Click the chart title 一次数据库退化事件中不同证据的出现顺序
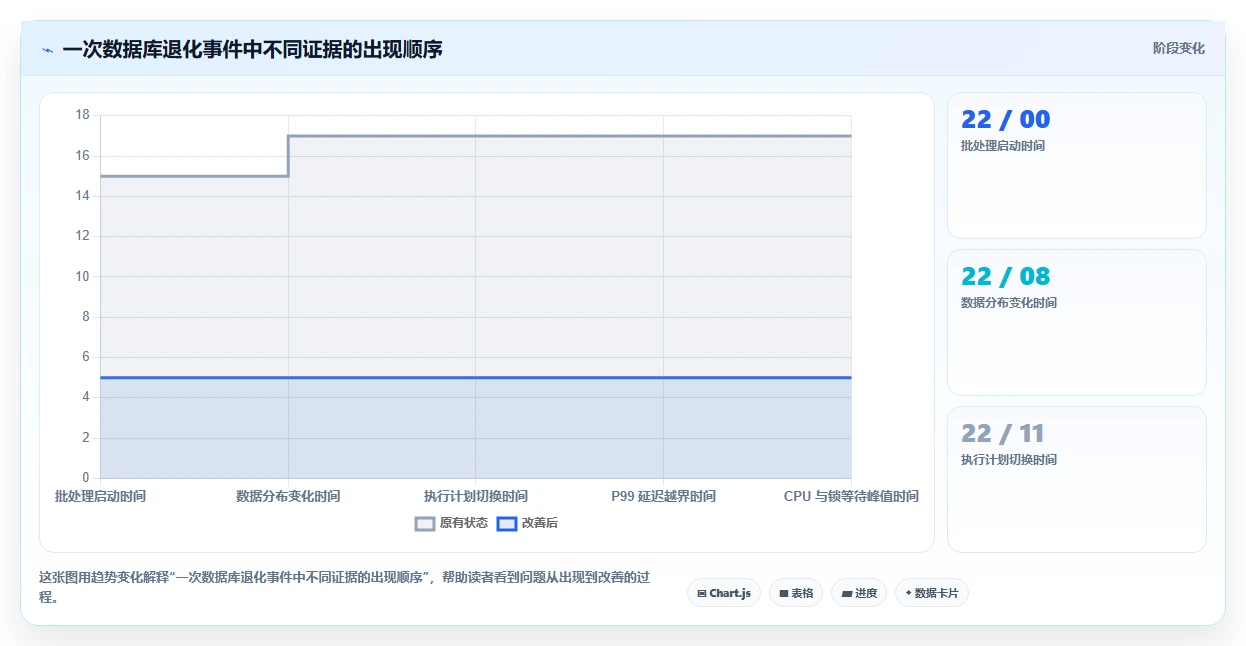The width and height of the screenshot is (1246, 646). (252, 49)
